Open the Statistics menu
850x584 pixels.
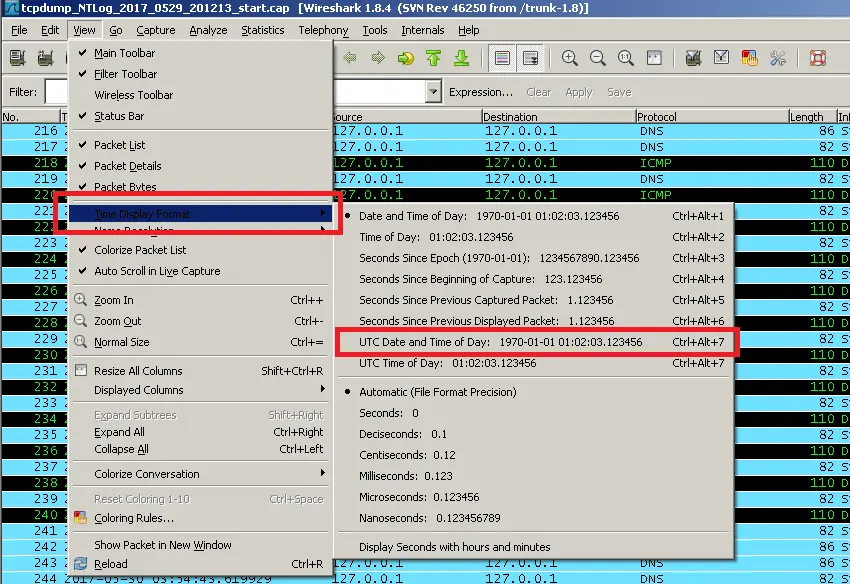(x=262, y=30)
